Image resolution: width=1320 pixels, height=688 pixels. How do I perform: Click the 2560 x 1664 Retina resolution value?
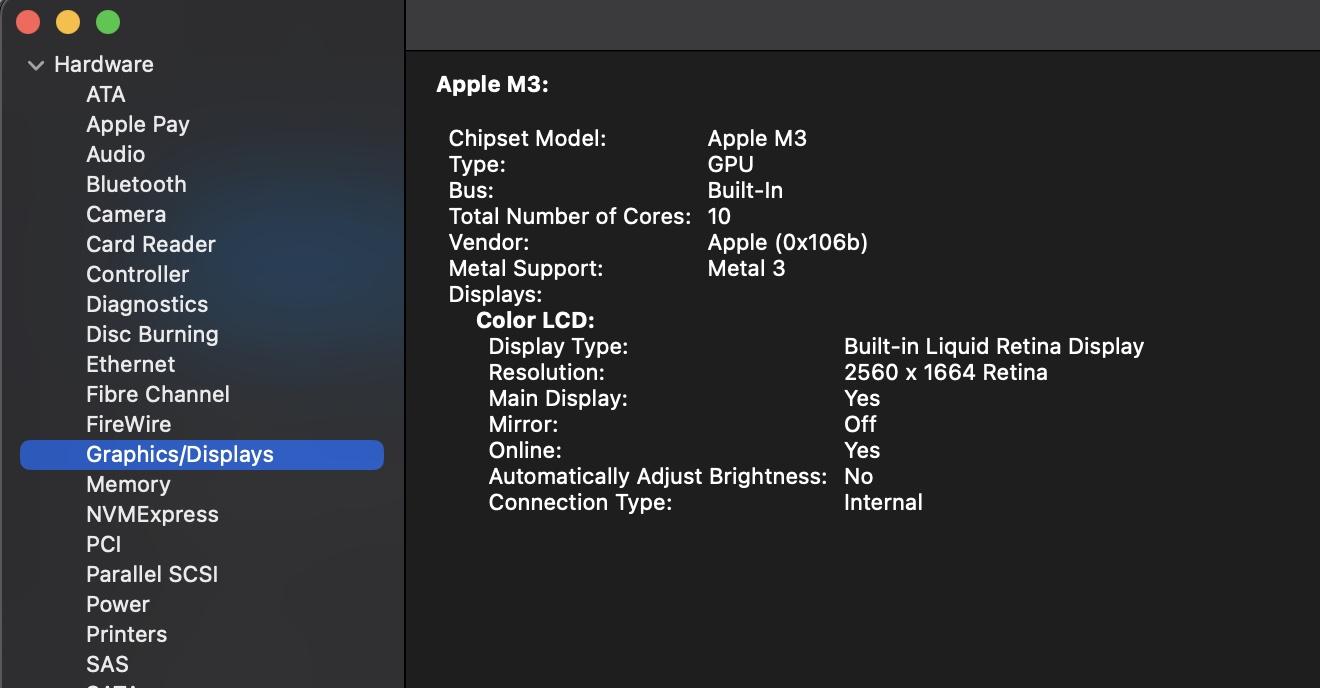945,373
